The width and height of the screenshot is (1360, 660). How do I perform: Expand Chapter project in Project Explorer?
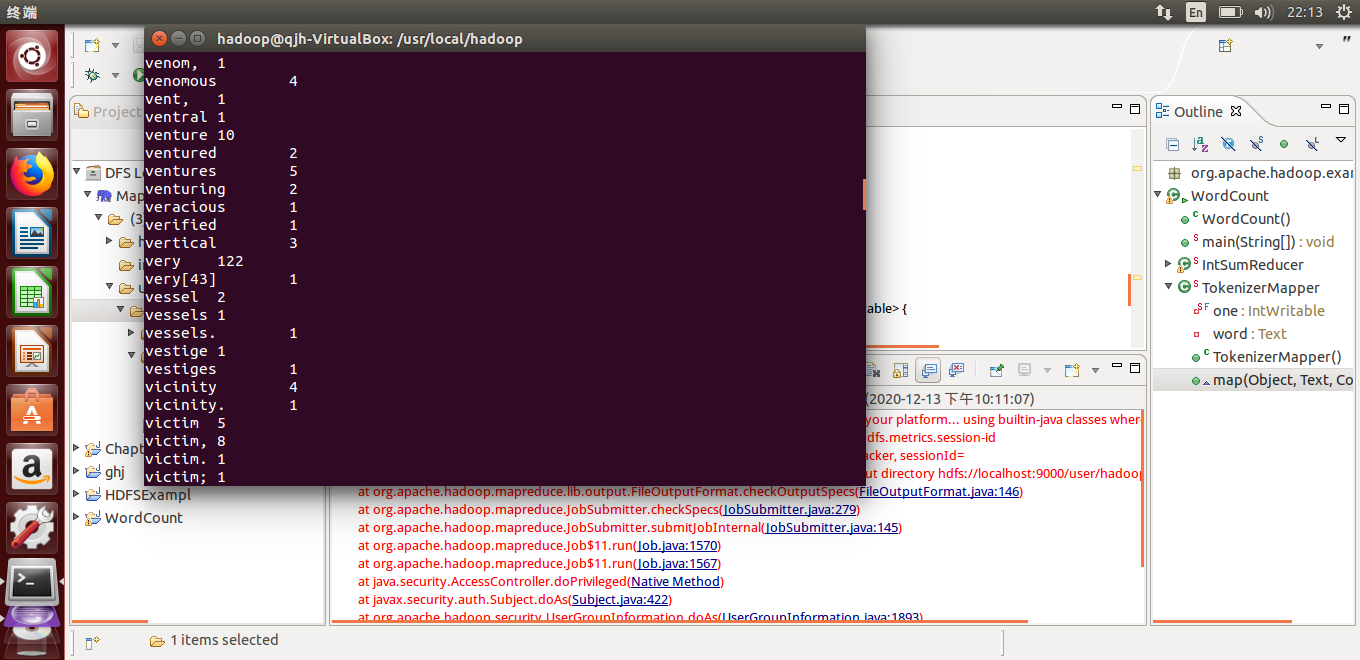point(77,448)
